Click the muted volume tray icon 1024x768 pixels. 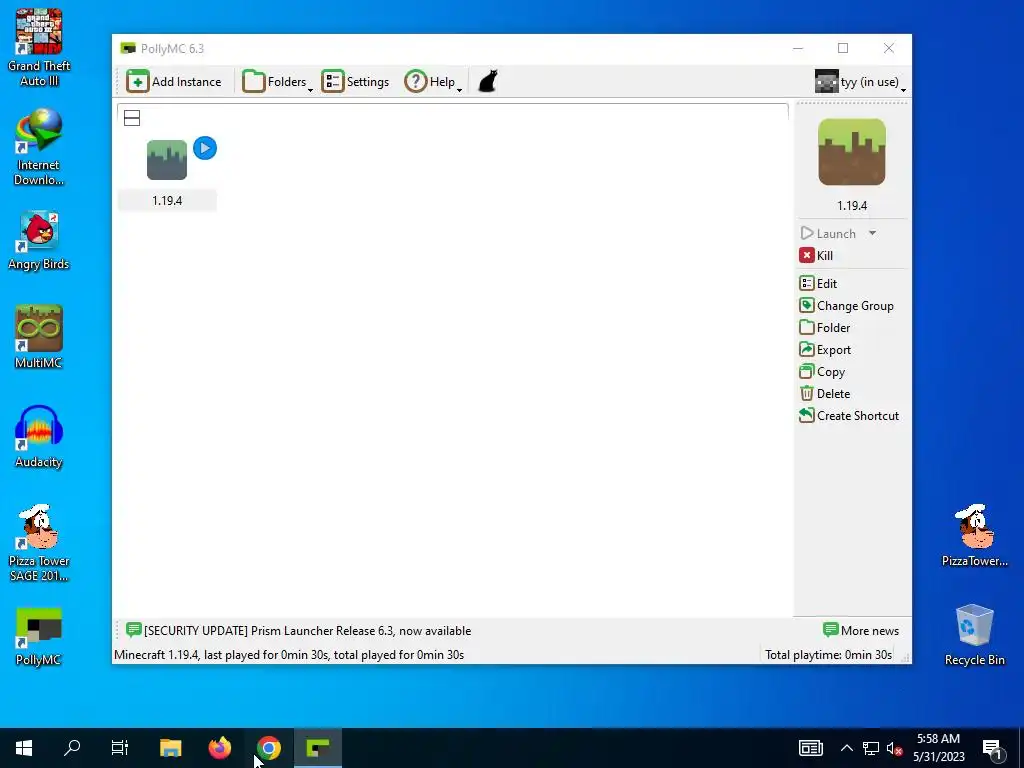[x=894, y=748]
